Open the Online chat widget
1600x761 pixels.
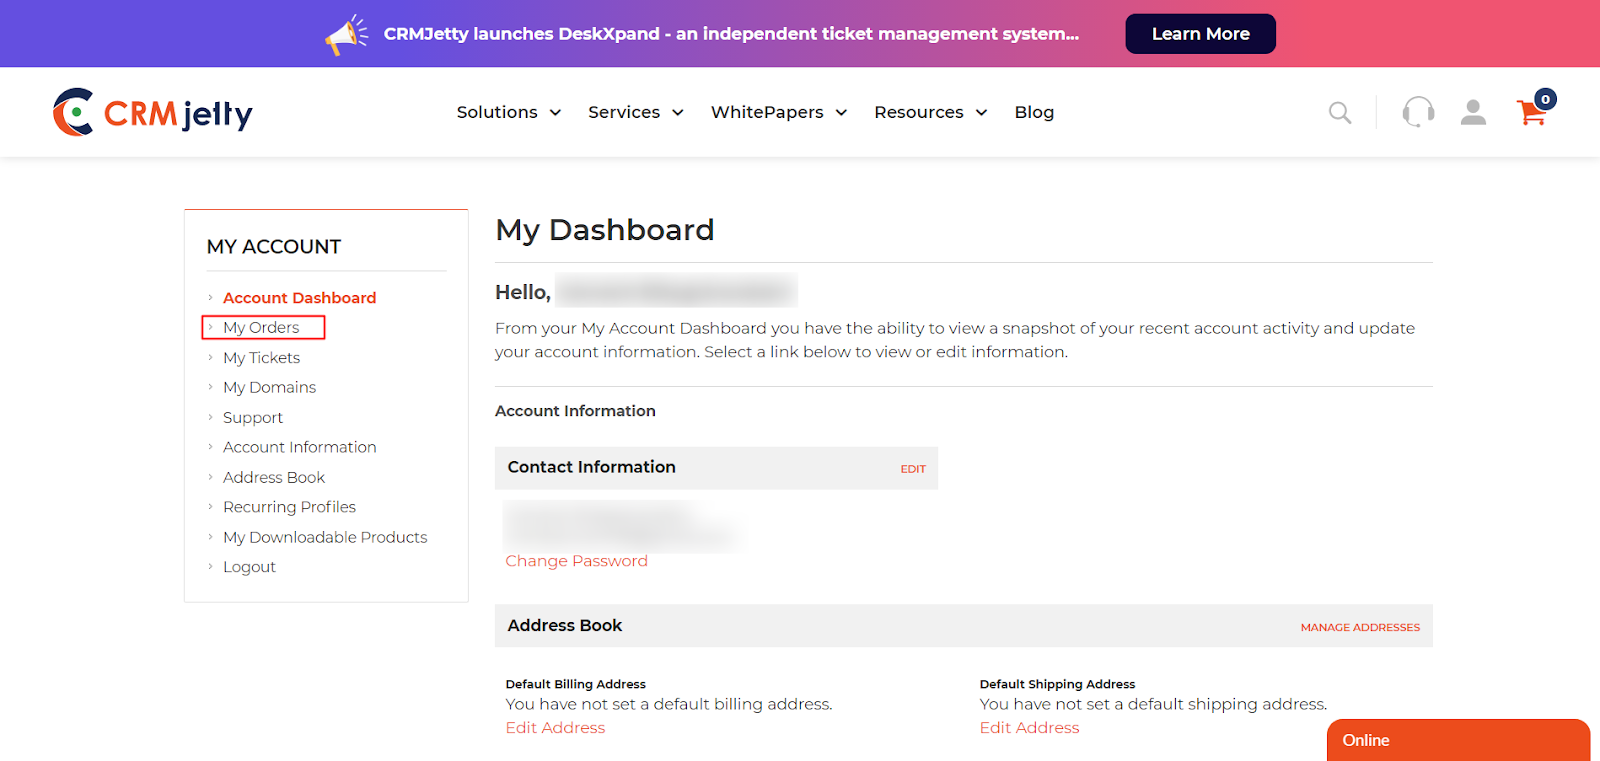pos(1457,740)
